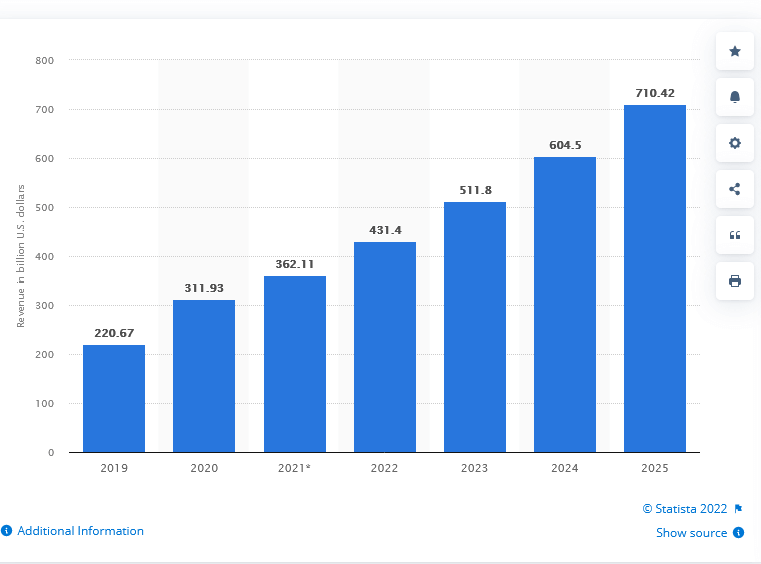Click the 700 y-axis tick label
Viewport: 761px width, 564px height.
click(x=45, y=110)
